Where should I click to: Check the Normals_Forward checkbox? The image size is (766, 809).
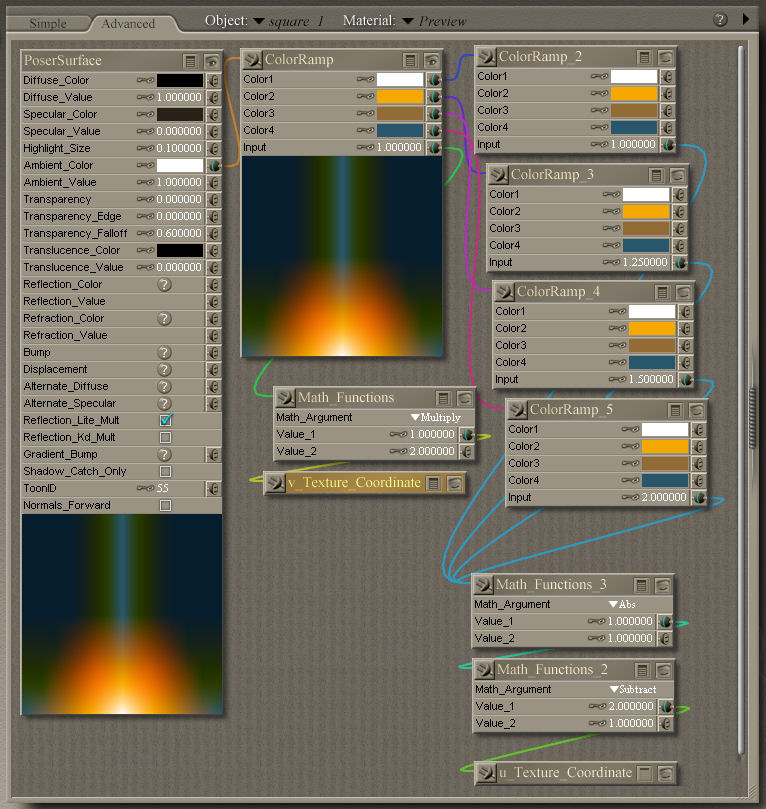[165, 505]
